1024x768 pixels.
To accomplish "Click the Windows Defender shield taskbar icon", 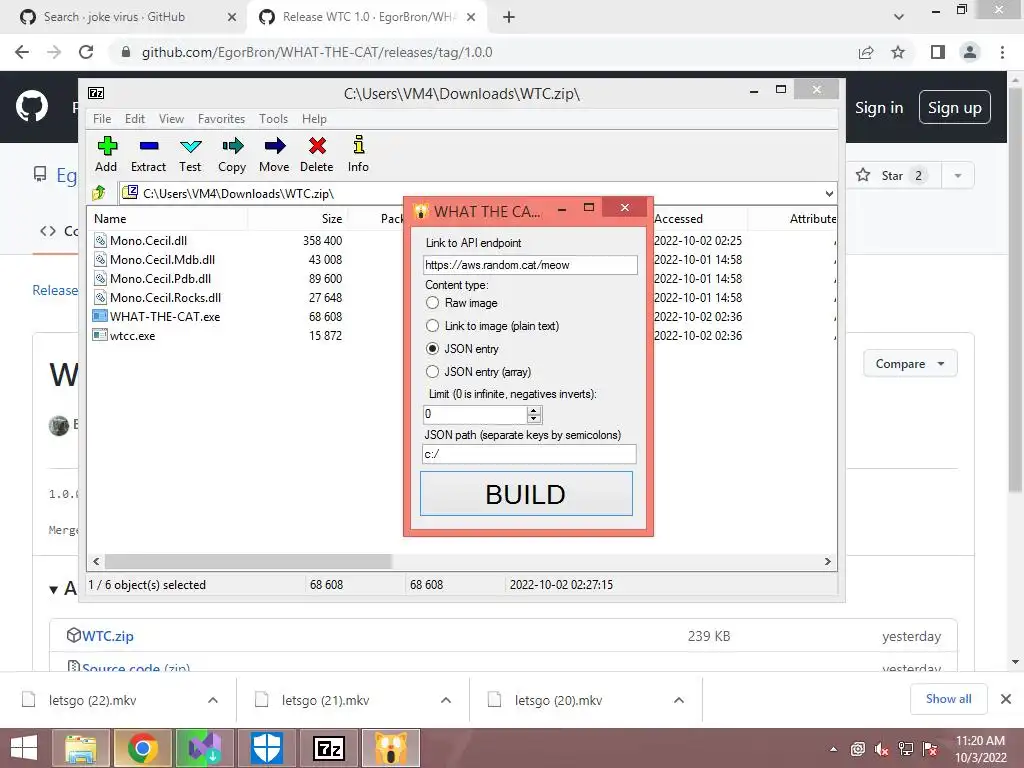I will coord(267,748).
